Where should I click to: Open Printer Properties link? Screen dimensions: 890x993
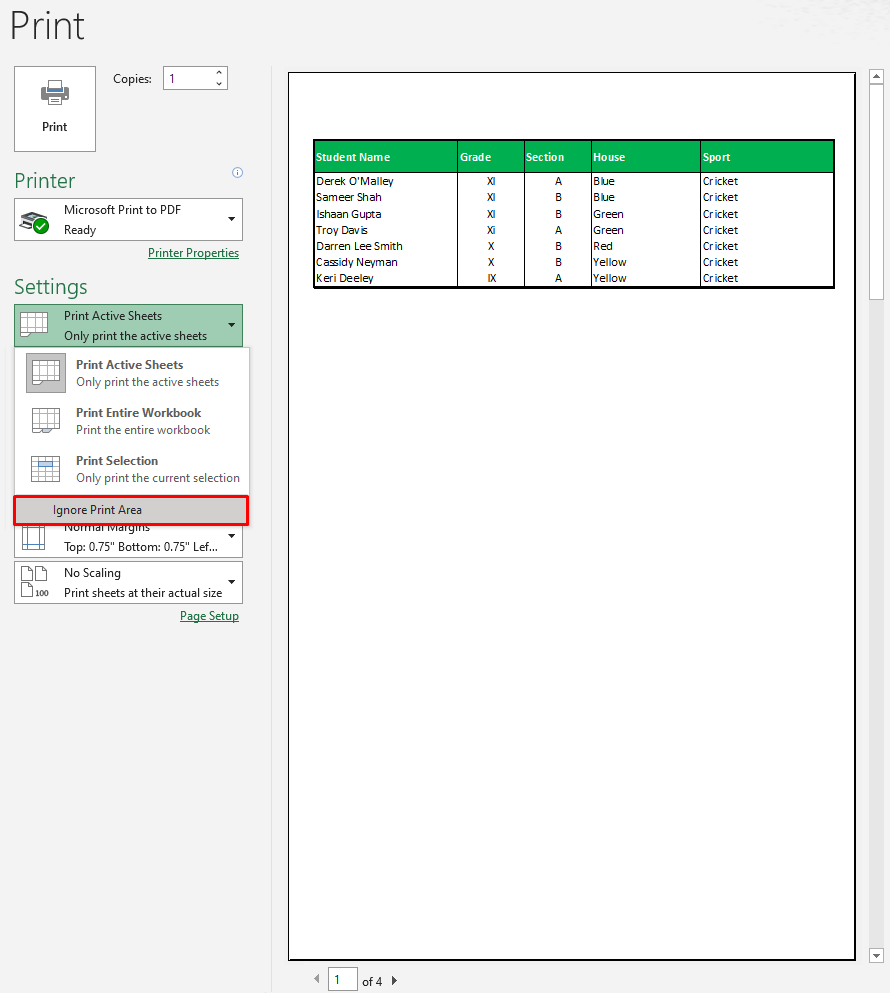point(193,252)
